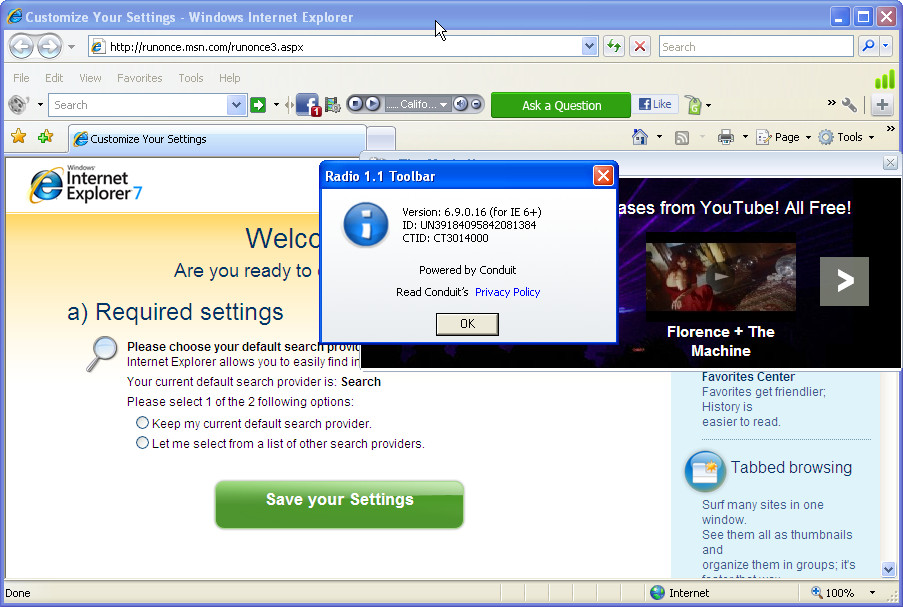Click the Add to Favorites icon
This screenshot has height=607, width=903.
tap(45, 137)
